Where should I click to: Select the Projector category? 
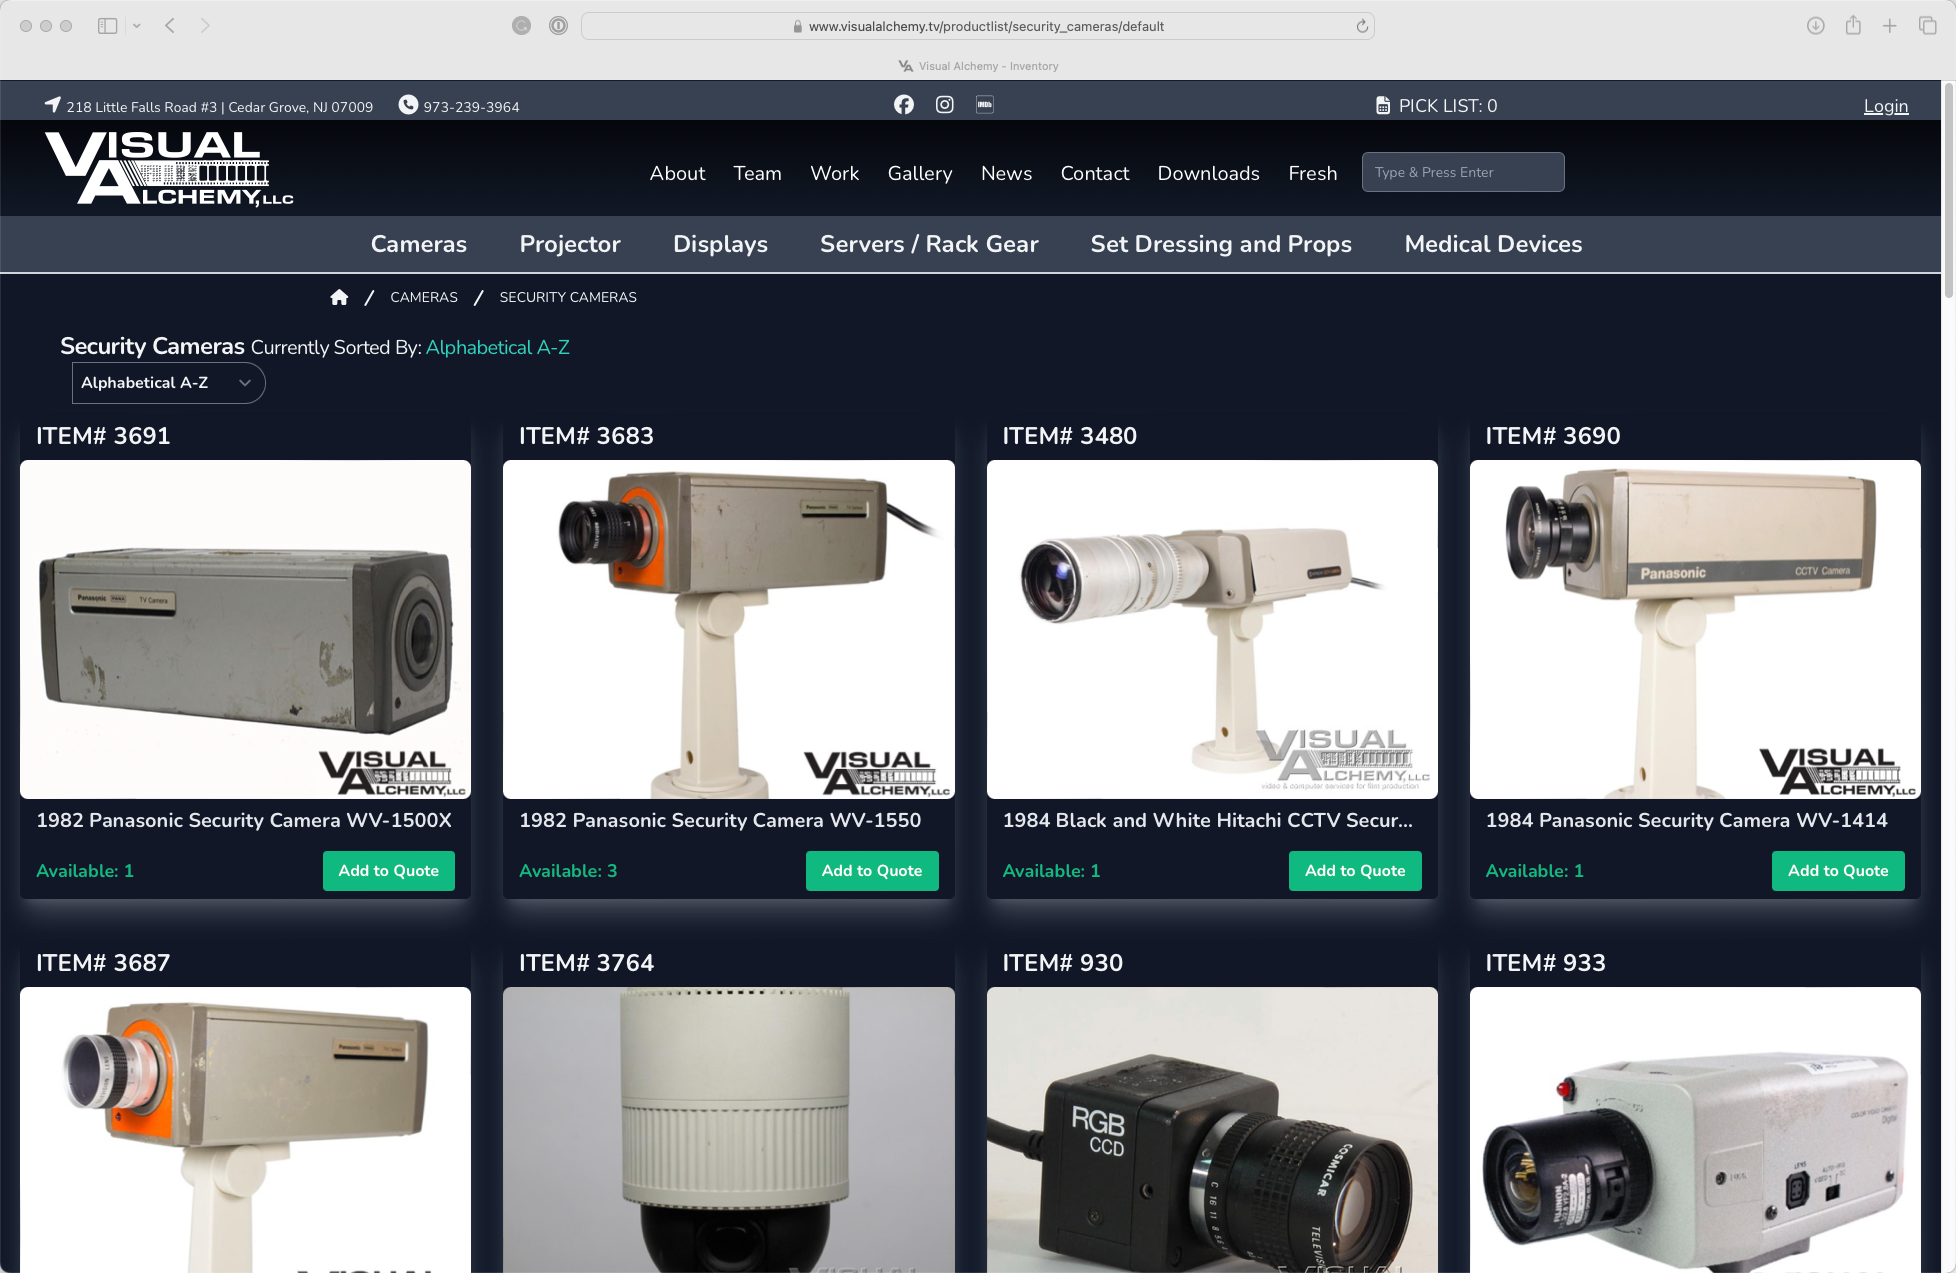pyautogui.click(x=570, y=244)
